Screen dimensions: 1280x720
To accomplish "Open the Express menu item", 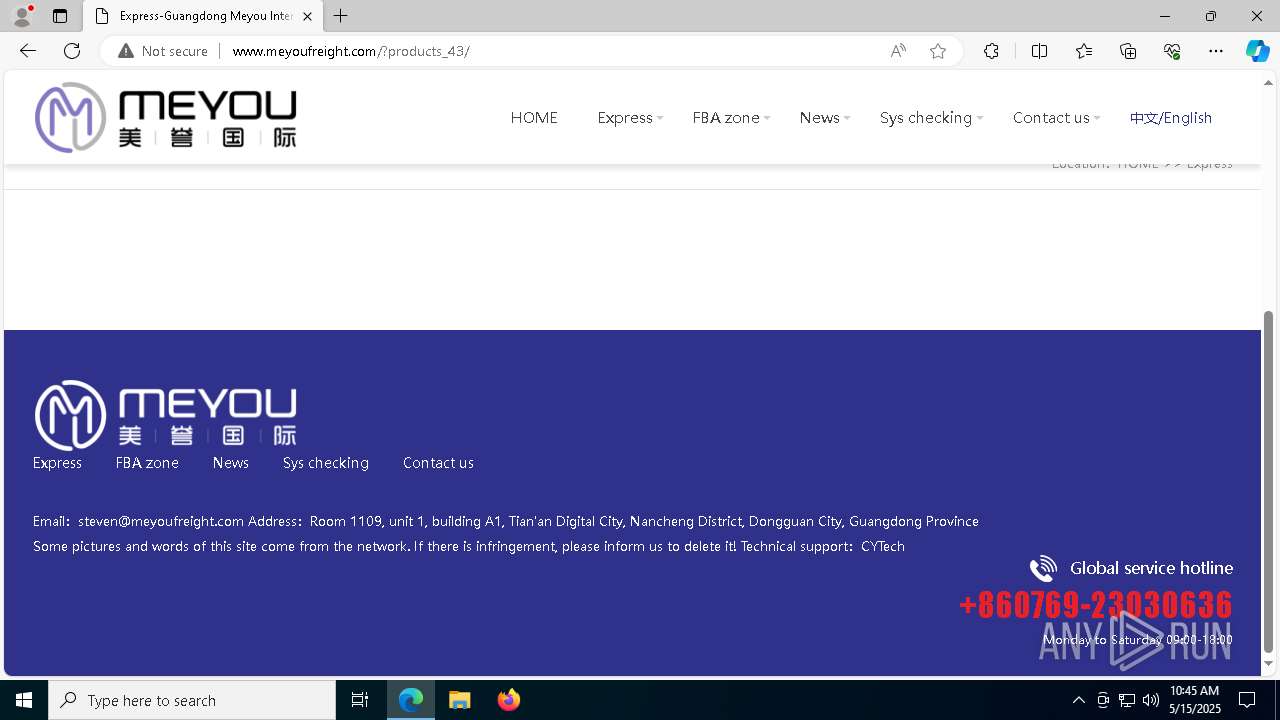I will pyautogui.click(x=625, y=117).
